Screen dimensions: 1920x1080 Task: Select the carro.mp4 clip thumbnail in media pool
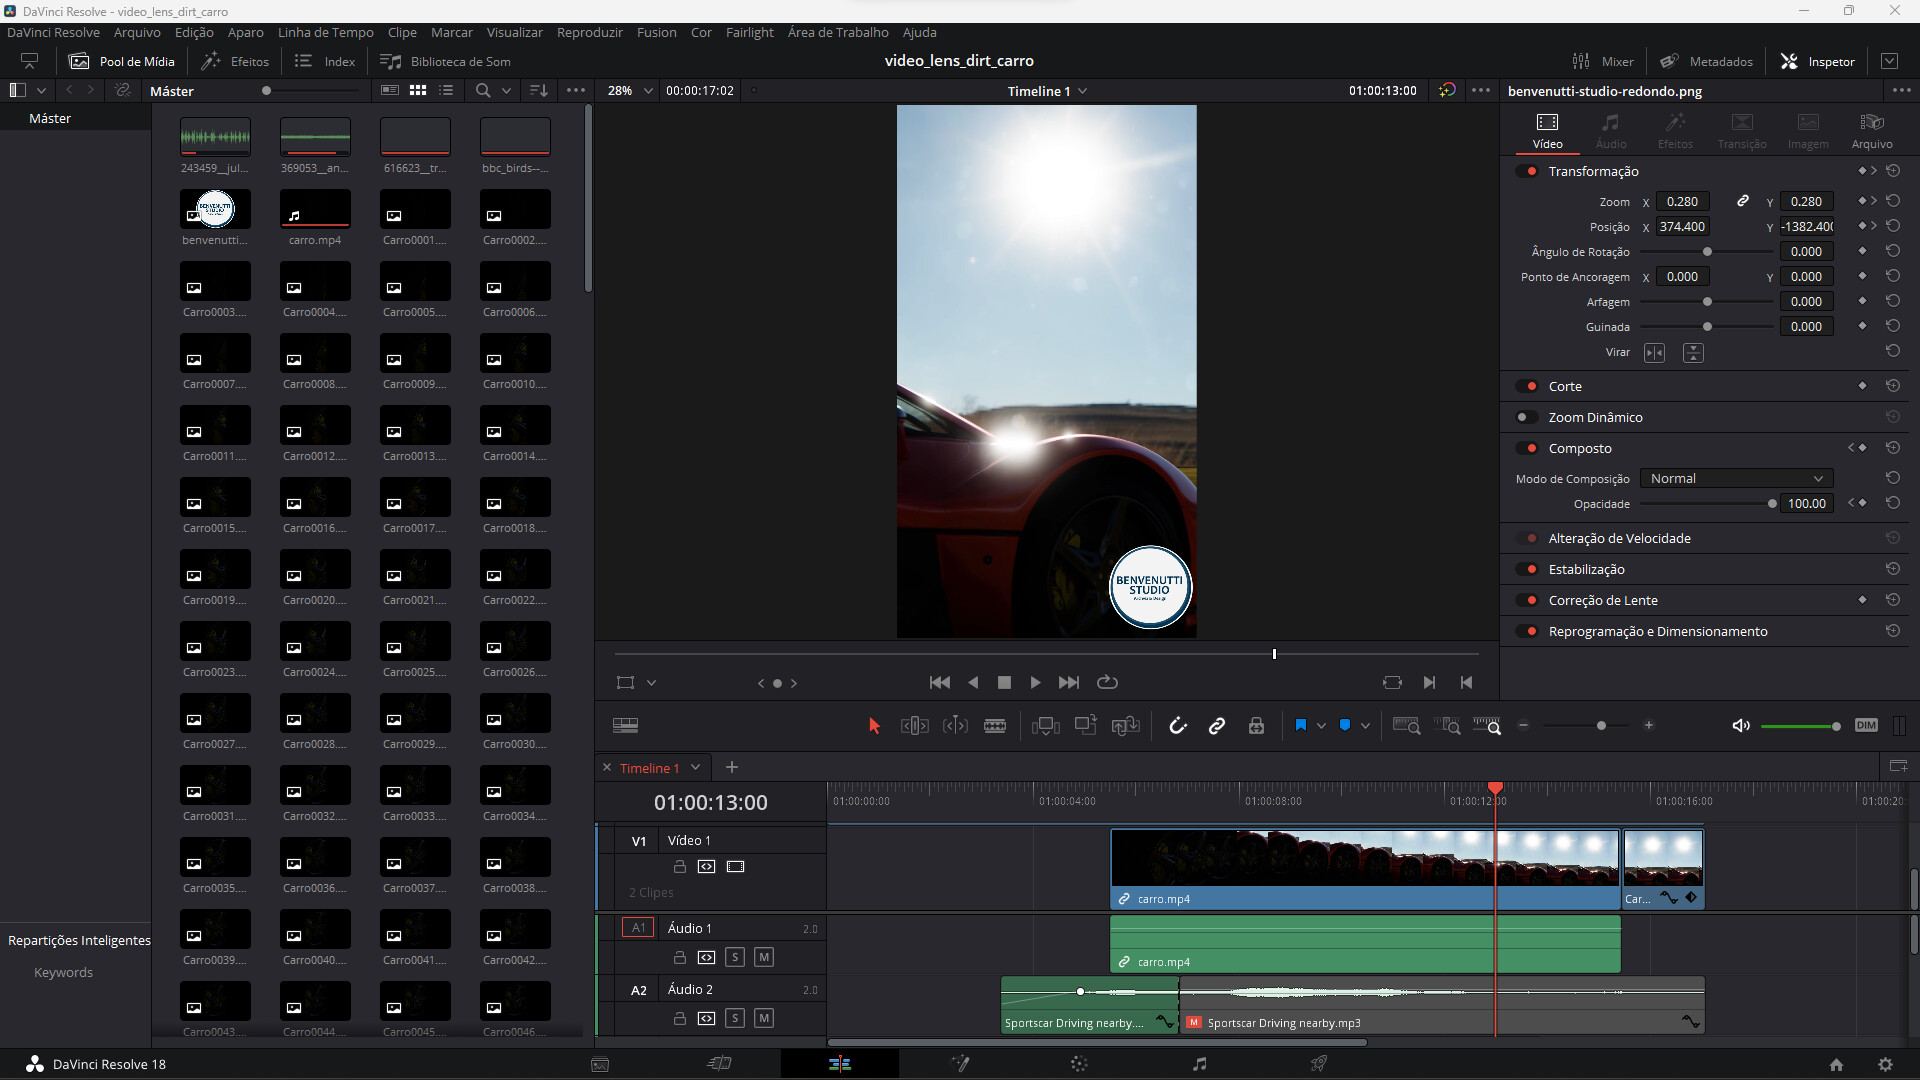point(314,210)
